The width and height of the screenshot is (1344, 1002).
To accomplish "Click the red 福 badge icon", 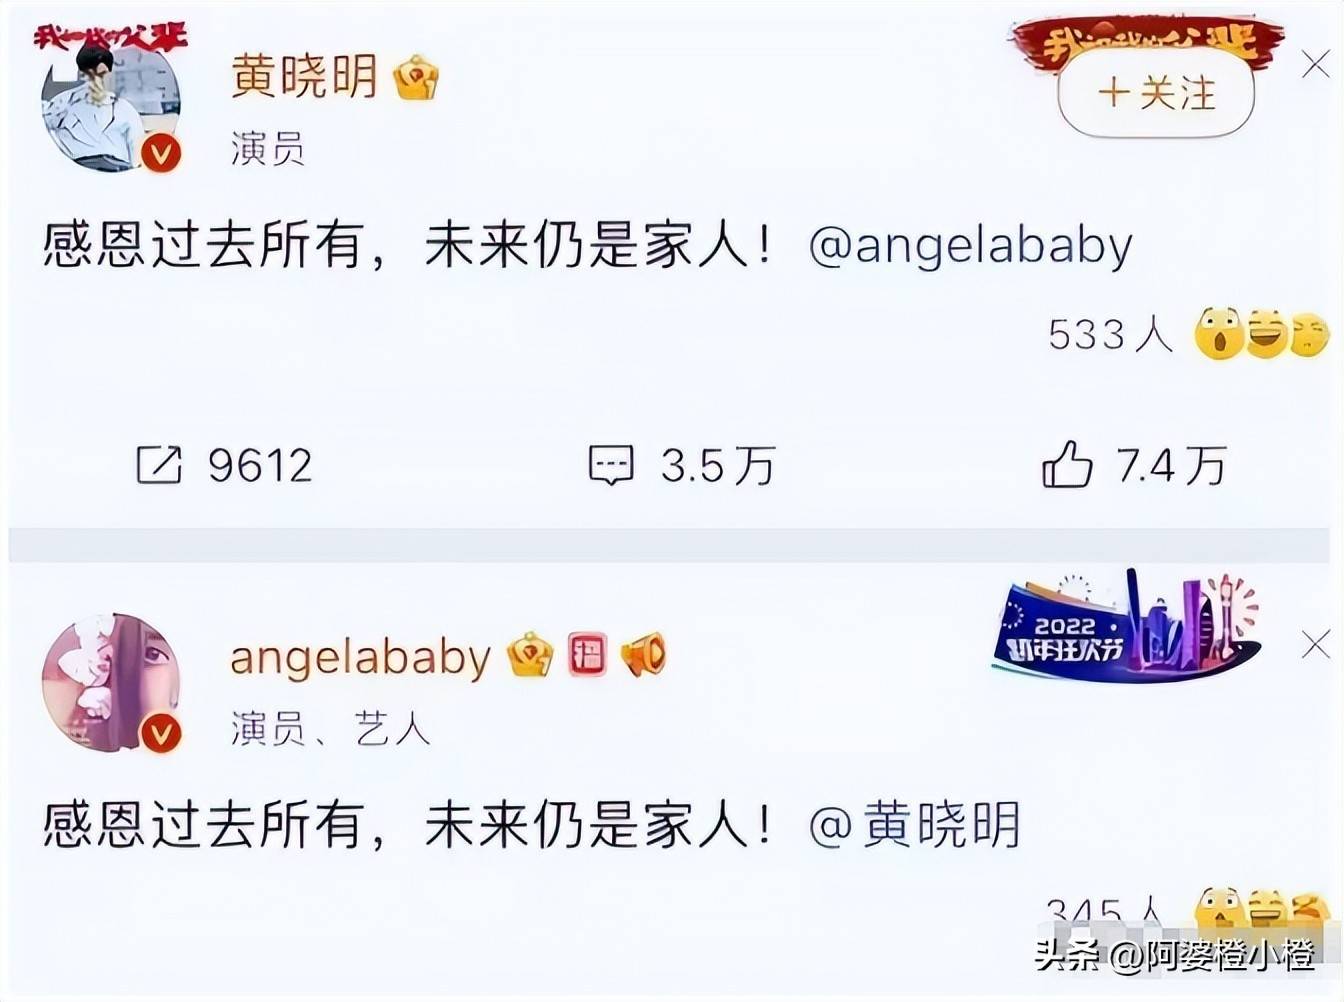I will pyautogui.click(x=588, y=656).
